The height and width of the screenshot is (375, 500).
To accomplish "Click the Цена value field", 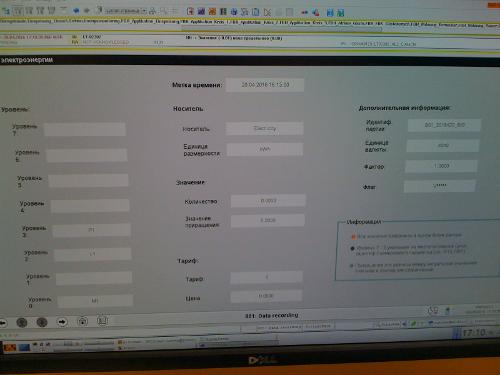I will pyautogui.click(x=266, y=296).
